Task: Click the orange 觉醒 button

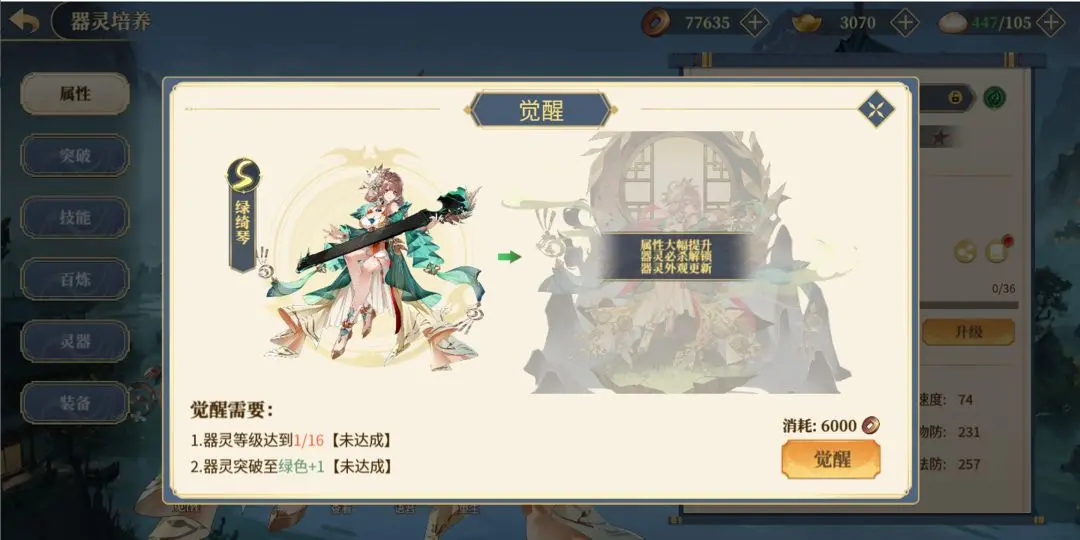Action: [831, 459]
